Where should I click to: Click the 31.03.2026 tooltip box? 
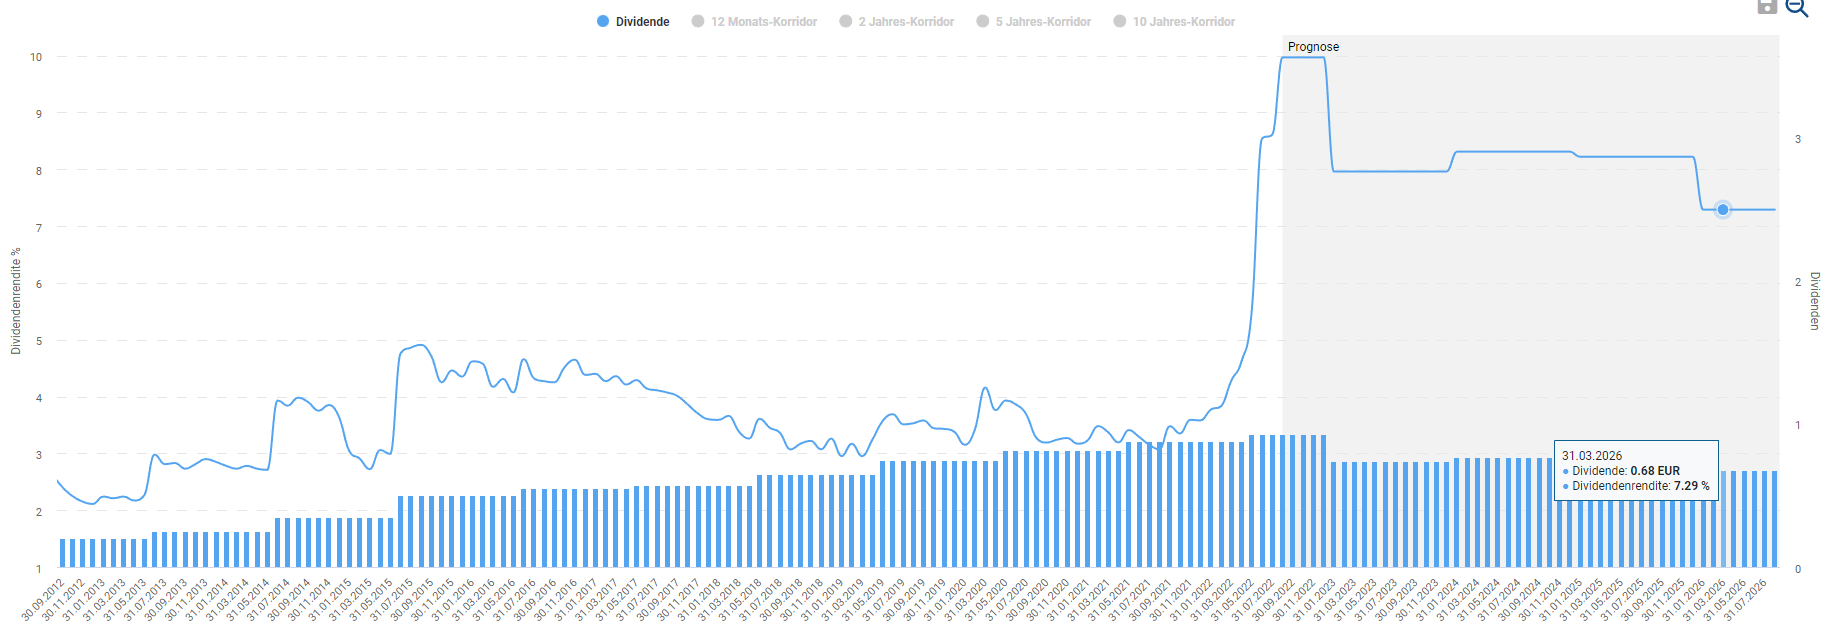click(x=1635, y=470)
